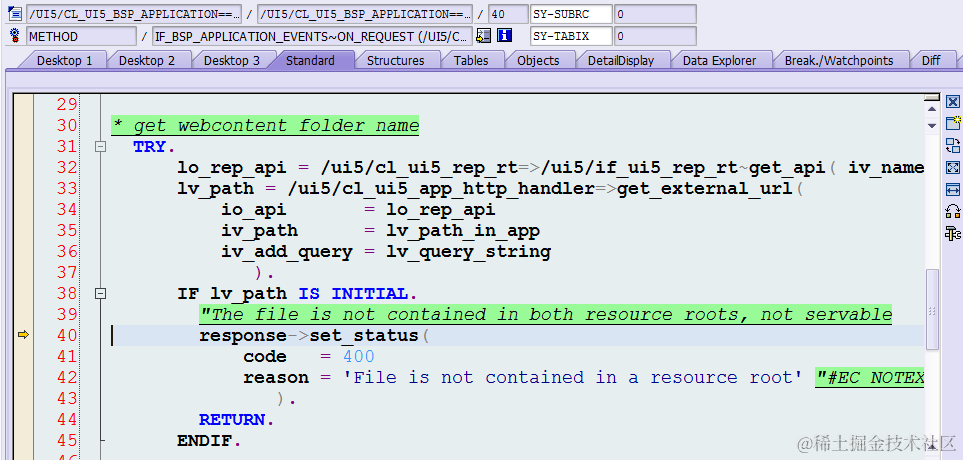Click the swap tool icon

pos(953,146)
